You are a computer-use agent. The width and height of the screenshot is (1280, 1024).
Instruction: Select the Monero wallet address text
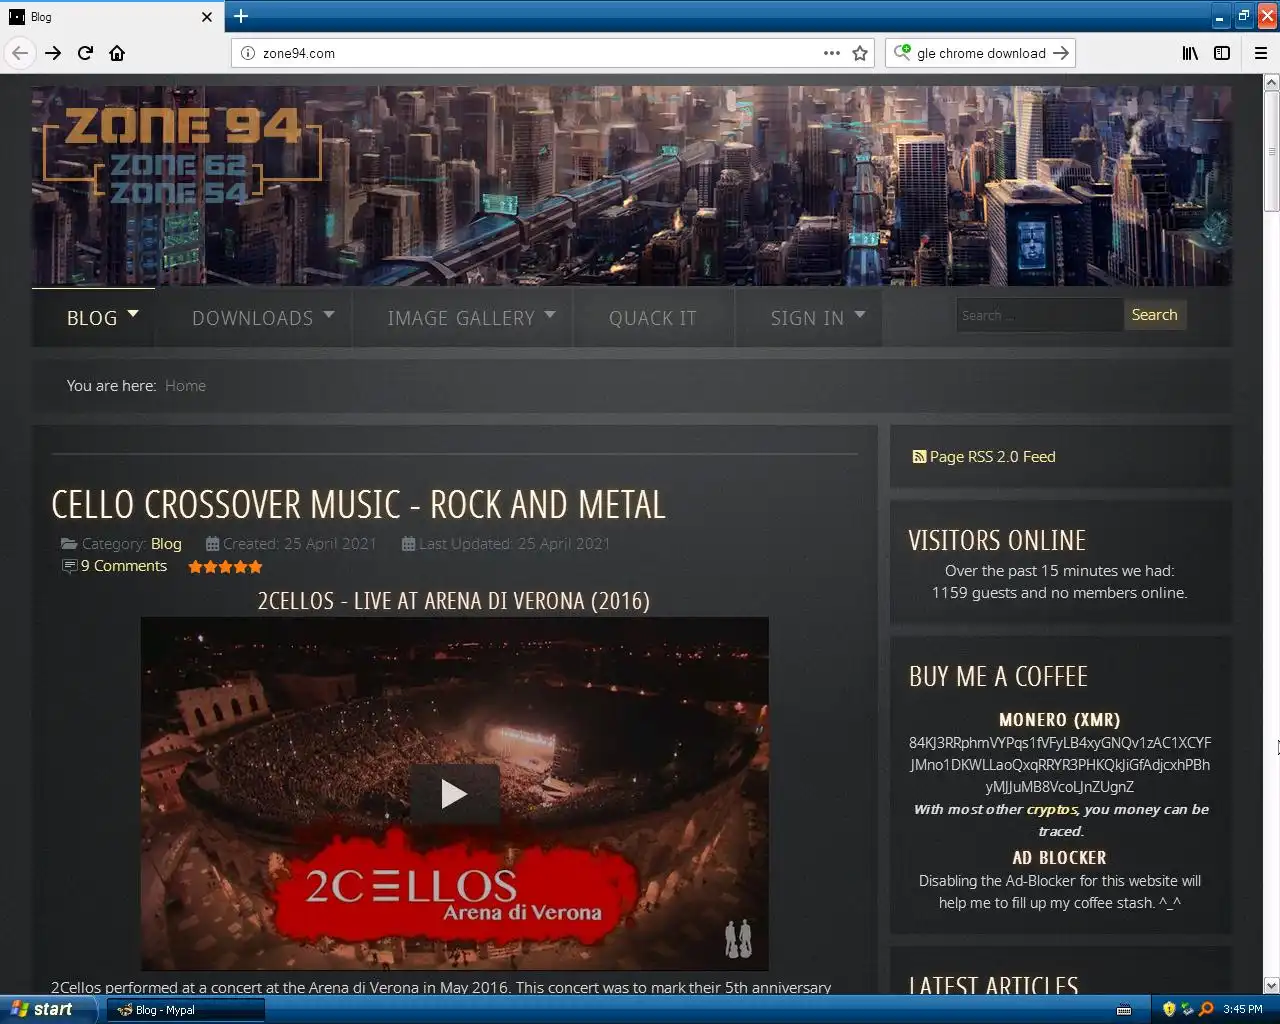(1060, 765)
